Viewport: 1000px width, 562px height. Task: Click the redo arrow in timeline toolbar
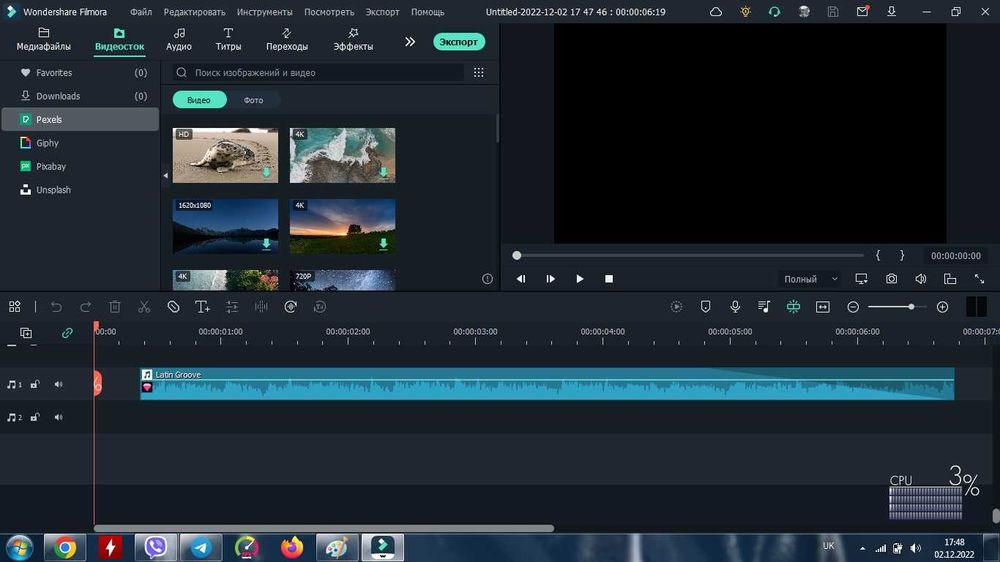click(x=85, y=307)
